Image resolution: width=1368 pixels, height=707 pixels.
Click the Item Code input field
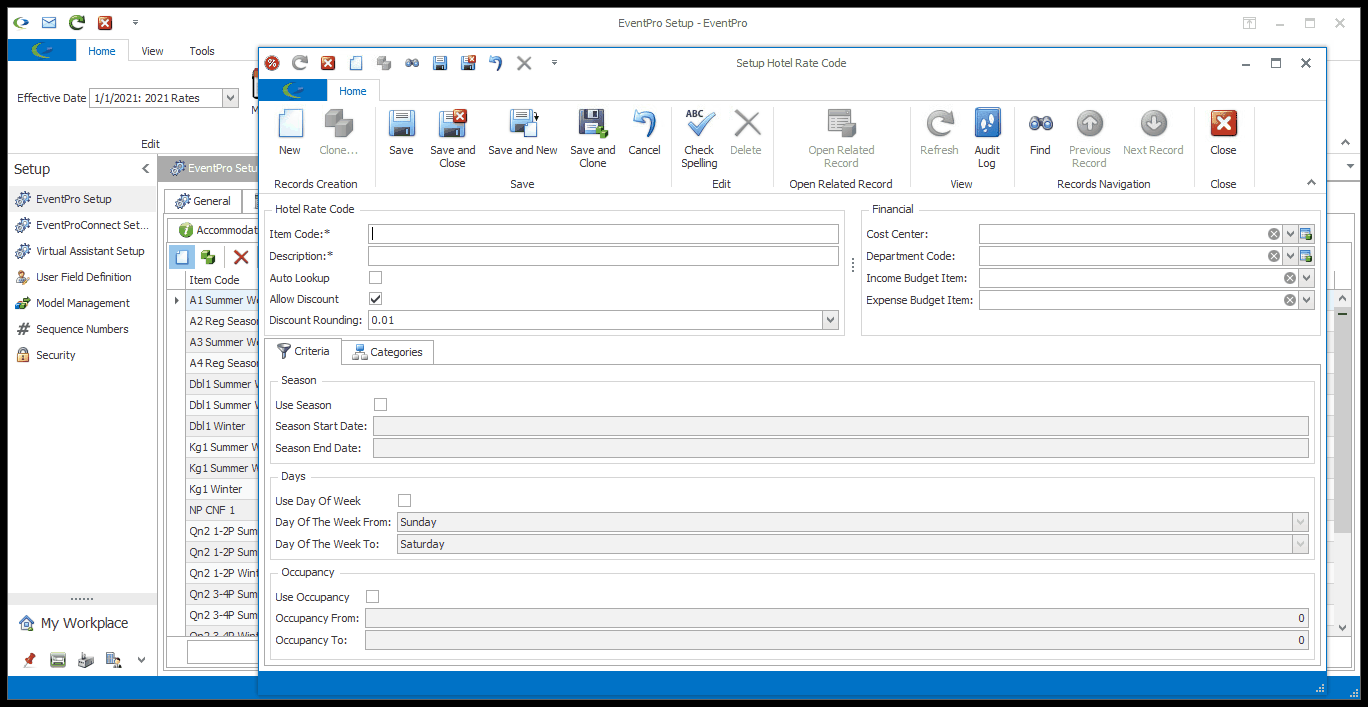(x=603, y=234)
